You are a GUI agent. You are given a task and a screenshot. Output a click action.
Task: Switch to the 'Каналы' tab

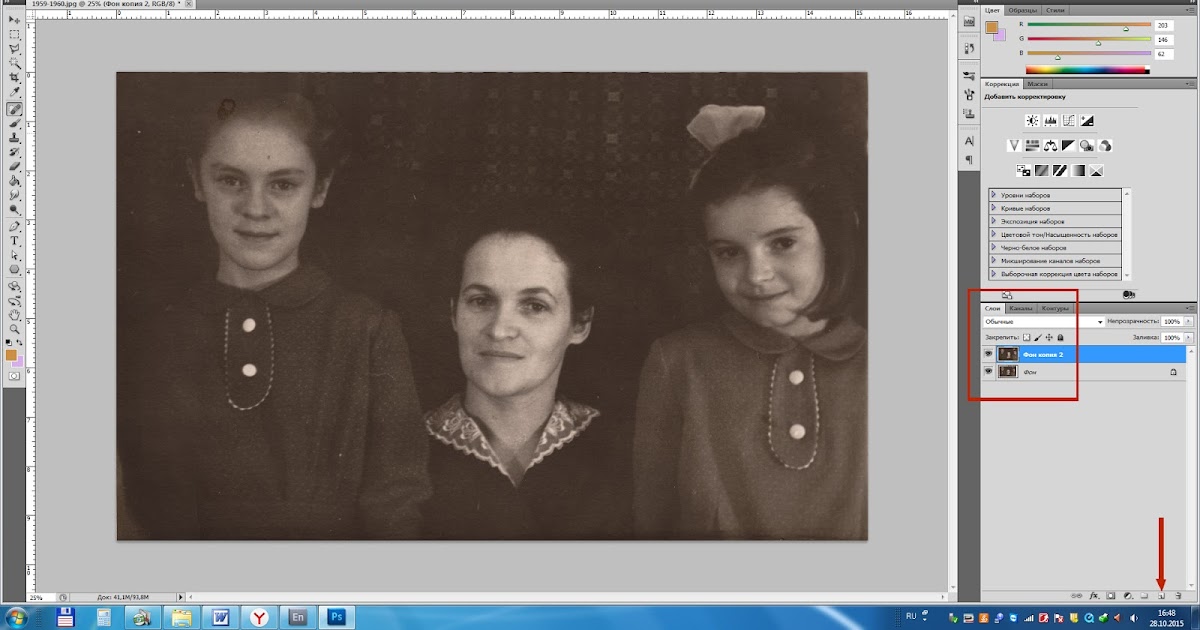coord(1020,308)
